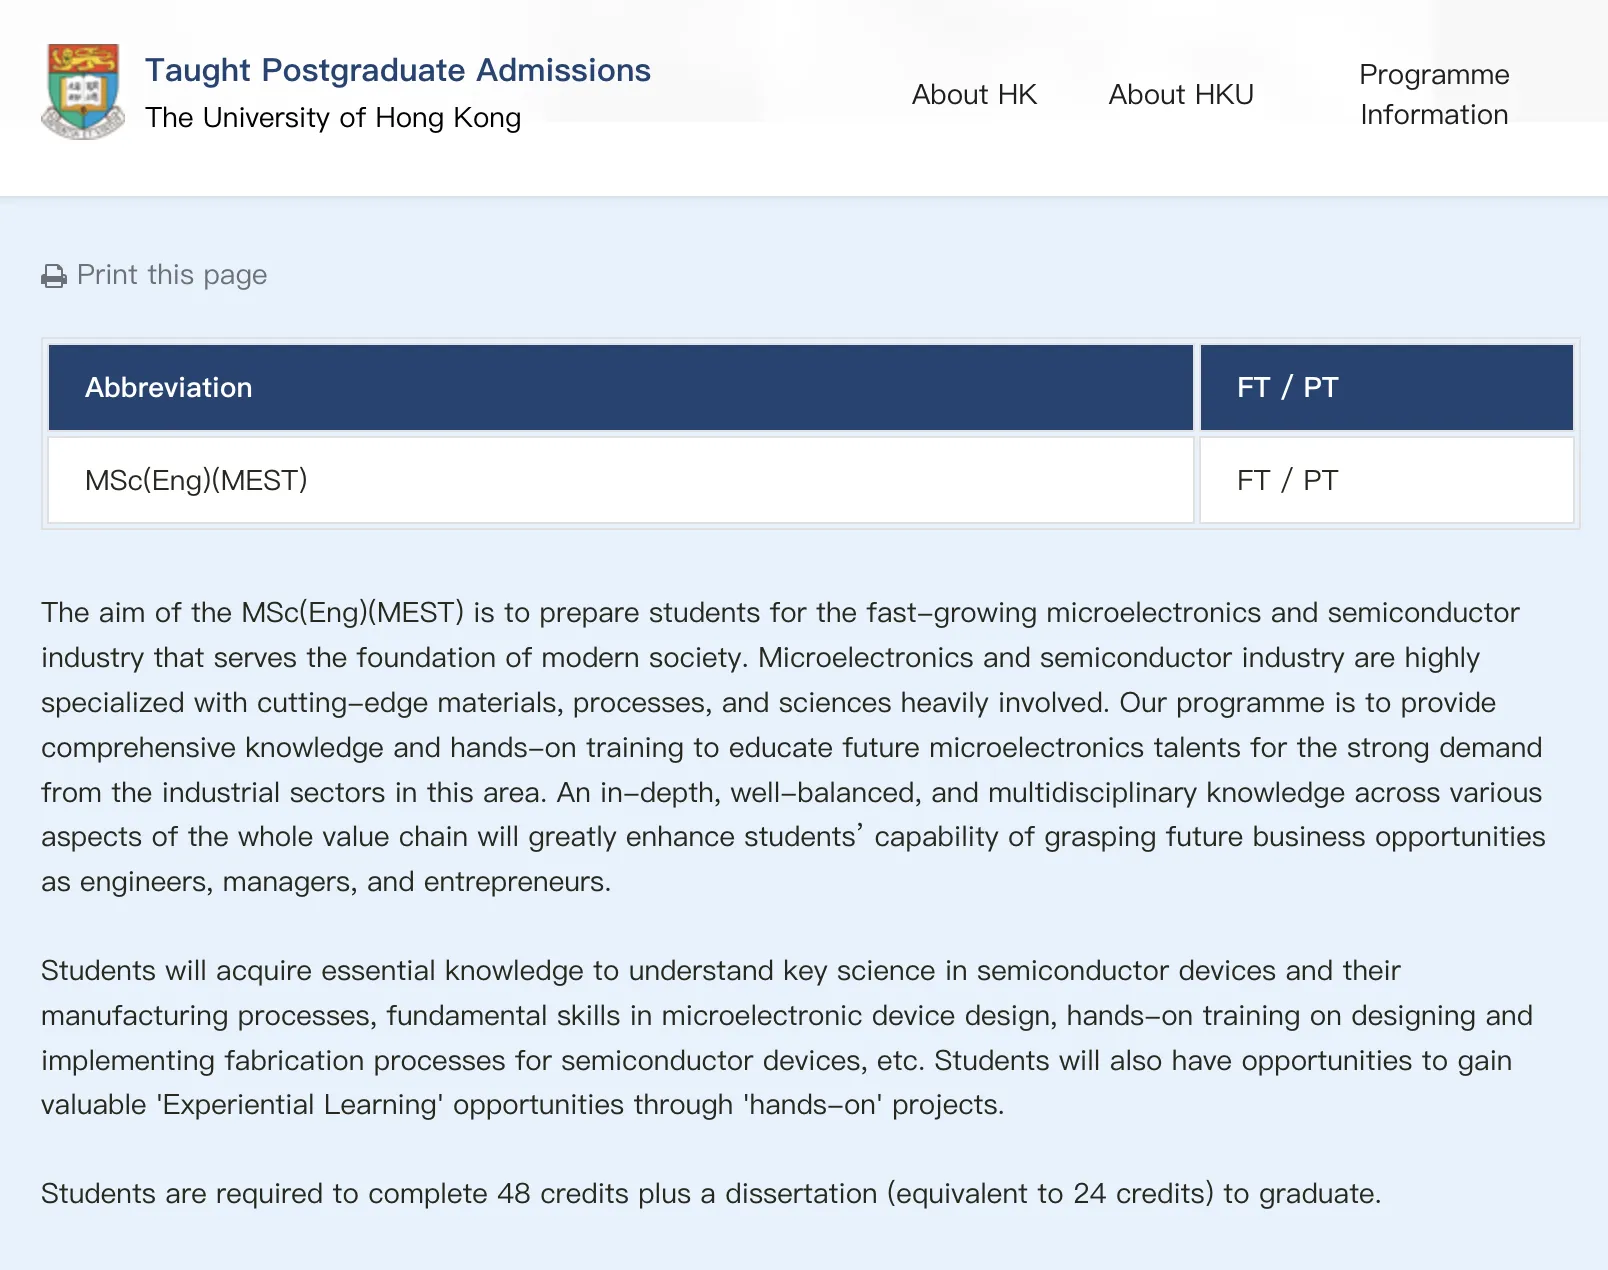Click the "Print this page" link

pyautogui.click(x=171, y=275)
